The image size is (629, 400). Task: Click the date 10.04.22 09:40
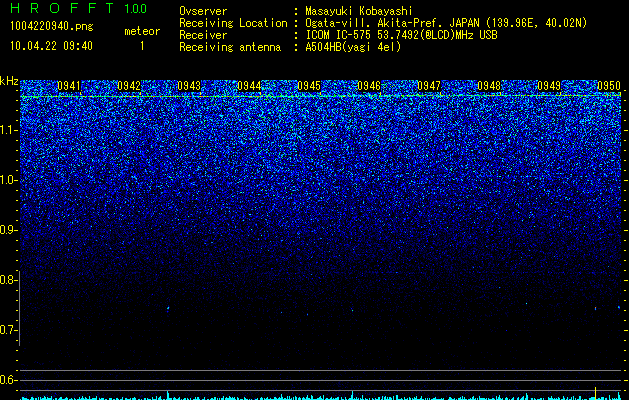pyautogui.click(x=51, y=46)
